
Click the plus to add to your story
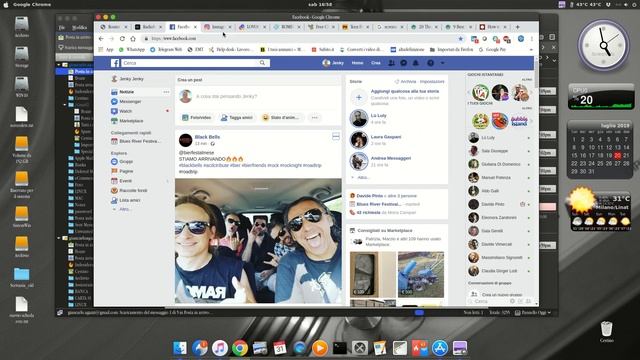point(359,97)
